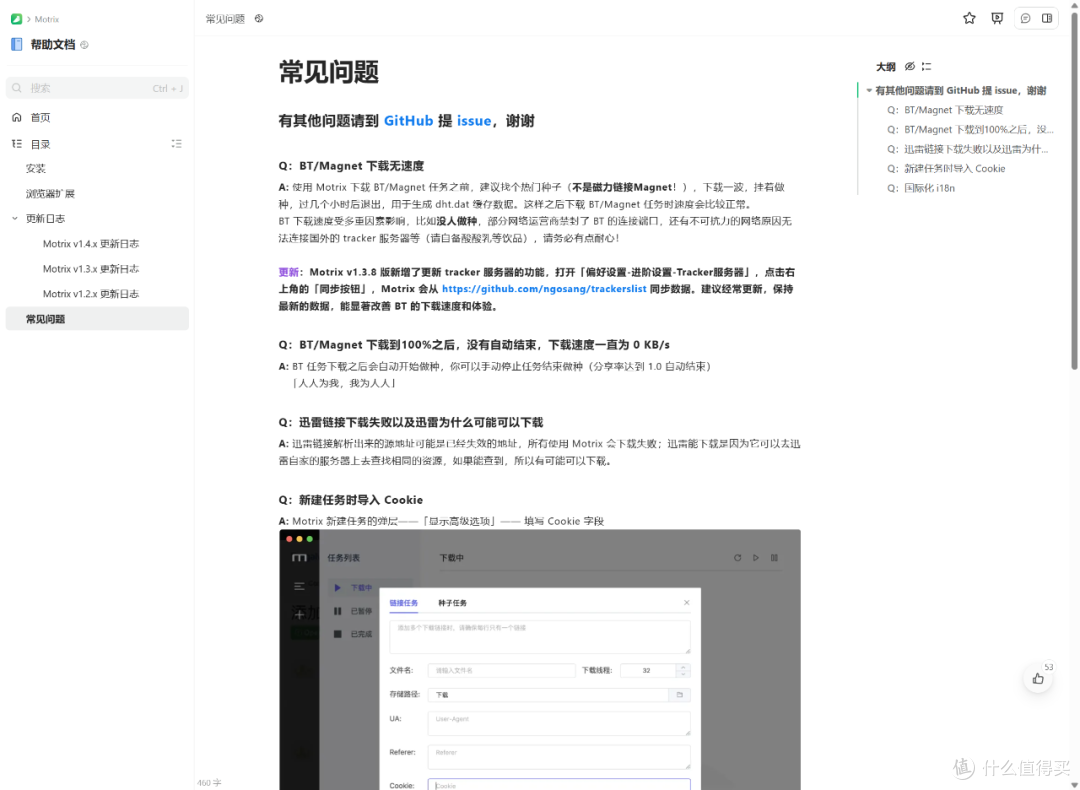Screen dimensions: 1080x790
Task: Click the dialog close X in screenshot
Action: (x=687, y=603)
